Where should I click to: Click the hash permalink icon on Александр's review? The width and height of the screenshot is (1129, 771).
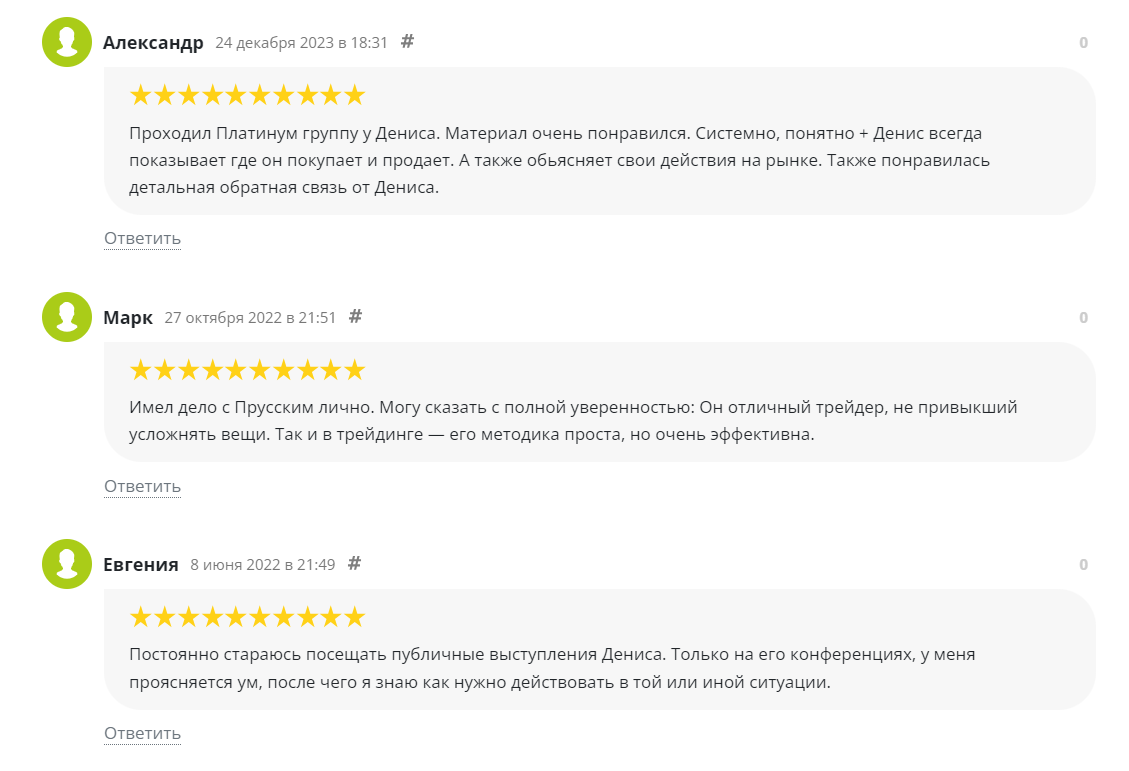(x=407, y=42)
